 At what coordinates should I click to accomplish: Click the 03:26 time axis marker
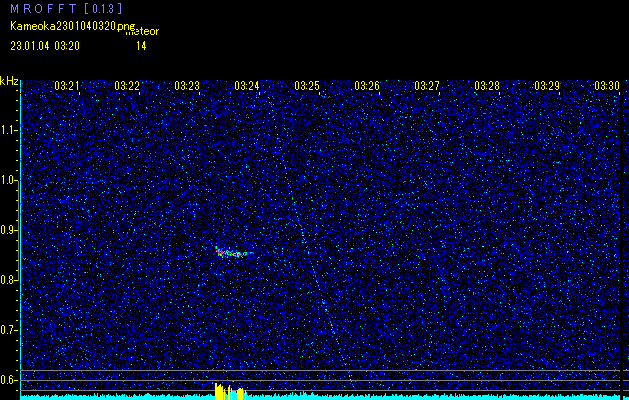pos(367,85)
